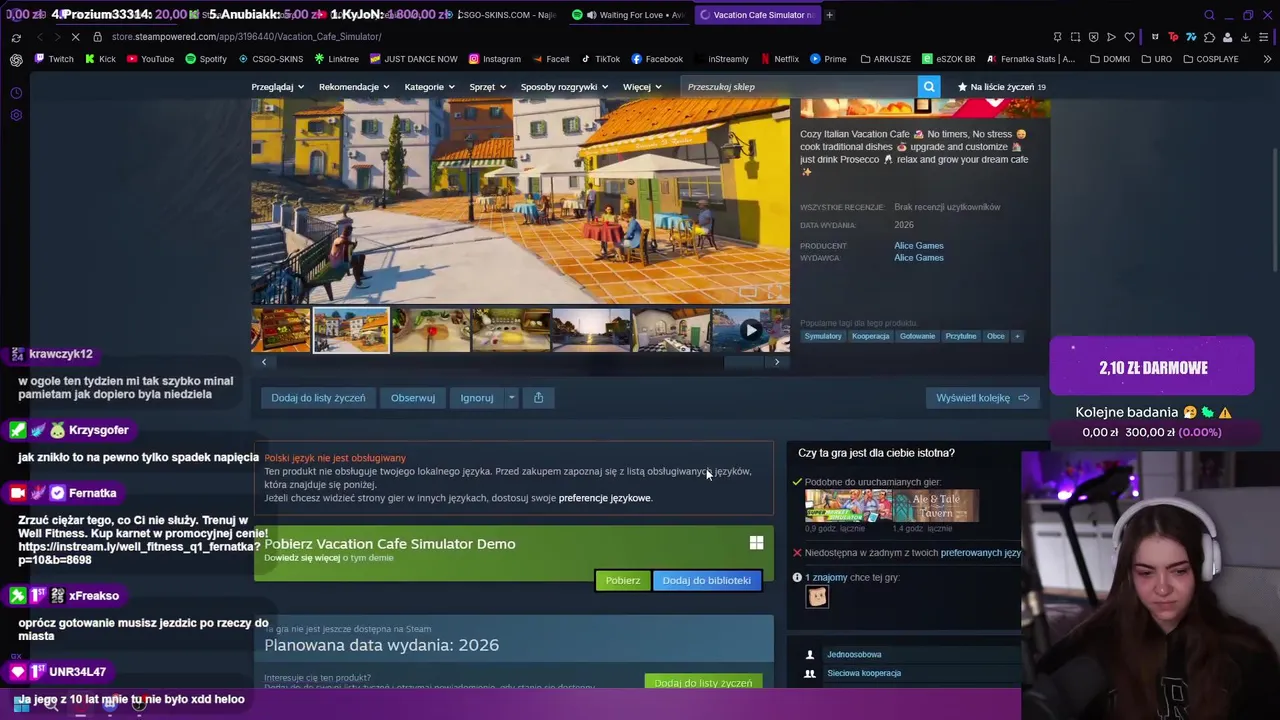Switch to Waiting For Love Spotify tab

pyautogui.click(x=630, y=15)
